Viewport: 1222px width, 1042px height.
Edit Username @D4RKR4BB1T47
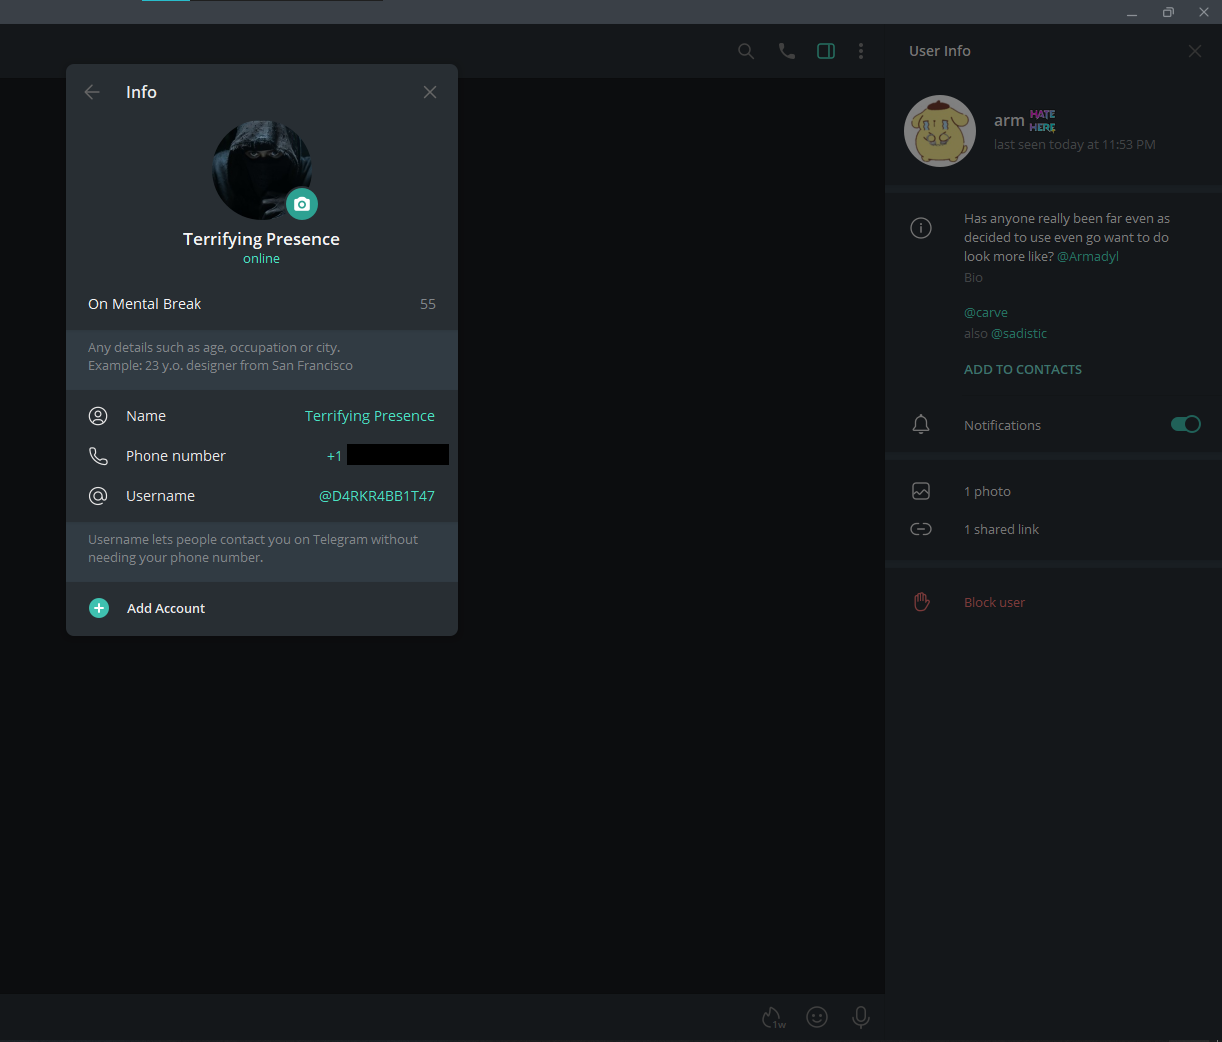262,496
